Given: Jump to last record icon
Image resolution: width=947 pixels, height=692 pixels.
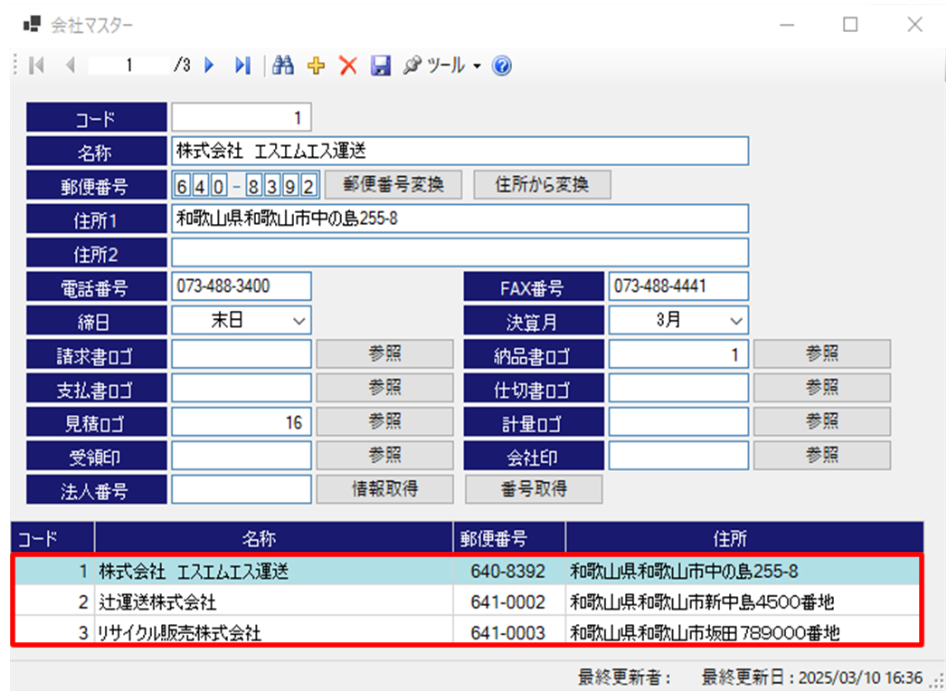Looking at the screenshot, I should coord(242,65).
